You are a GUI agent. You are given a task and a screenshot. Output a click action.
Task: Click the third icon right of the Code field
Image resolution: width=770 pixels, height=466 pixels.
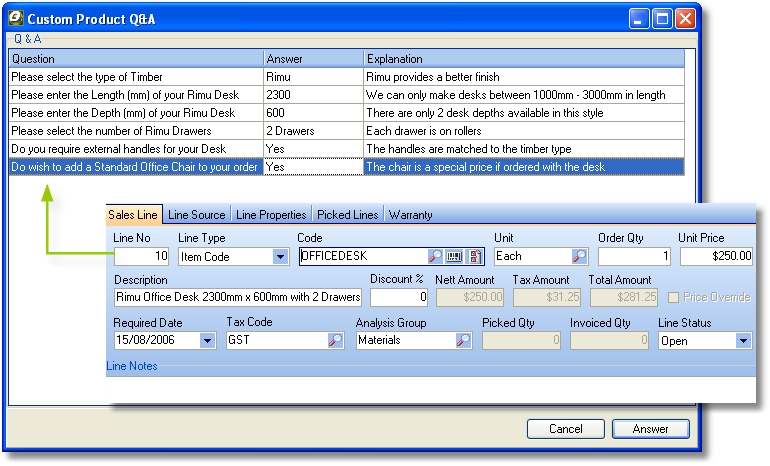click(475, 256)
